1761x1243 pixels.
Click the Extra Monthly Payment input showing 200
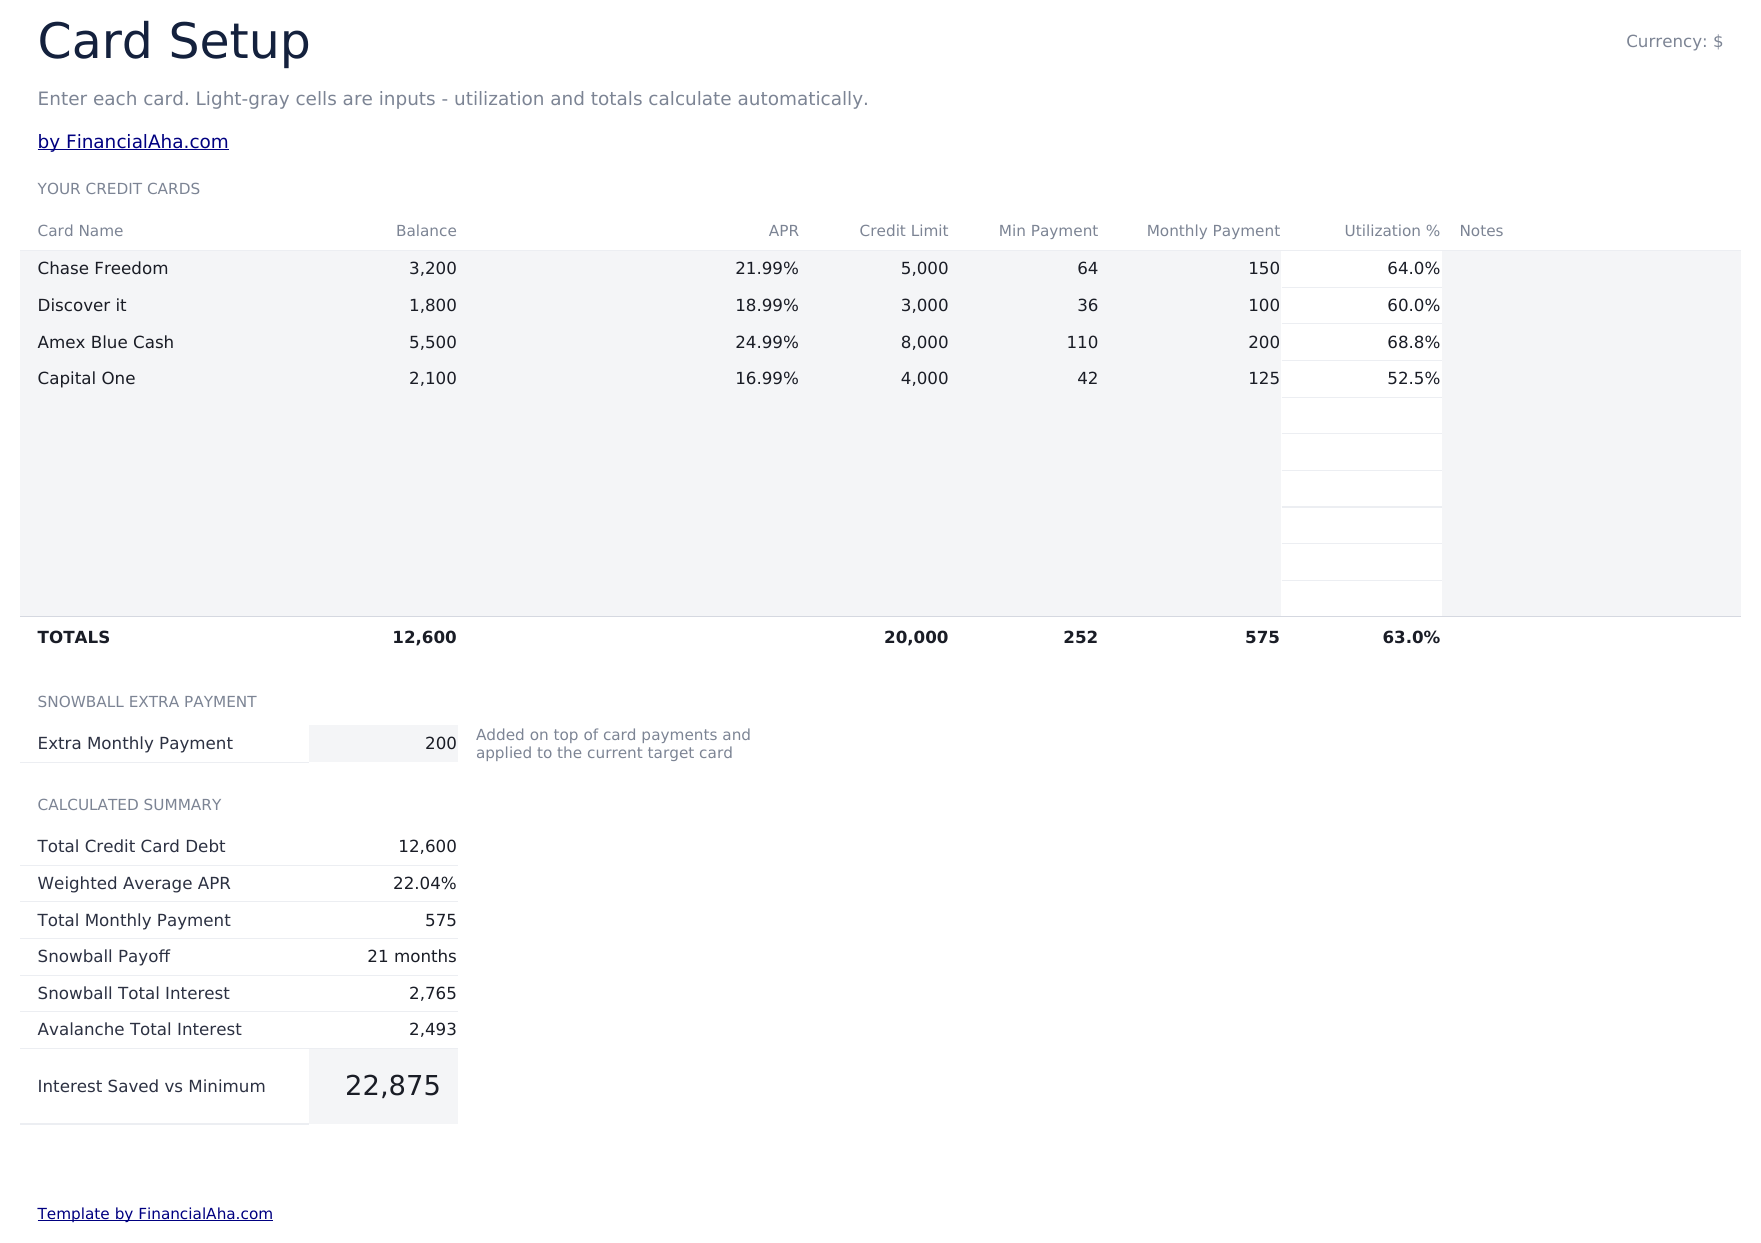(x=384, y=744)
